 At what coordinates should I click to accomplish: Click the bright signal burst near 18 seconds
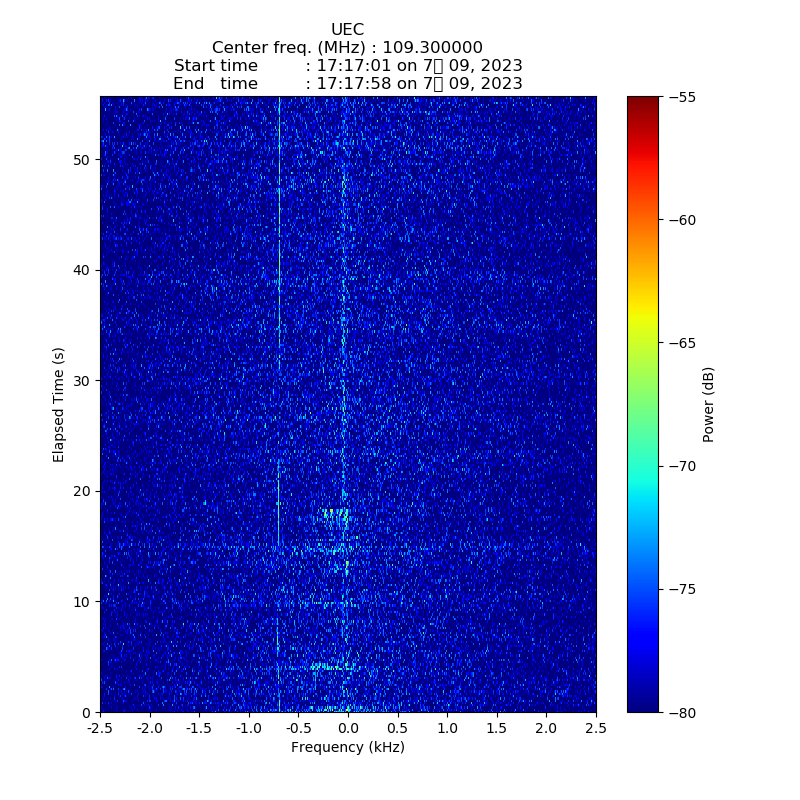[335, 514]
